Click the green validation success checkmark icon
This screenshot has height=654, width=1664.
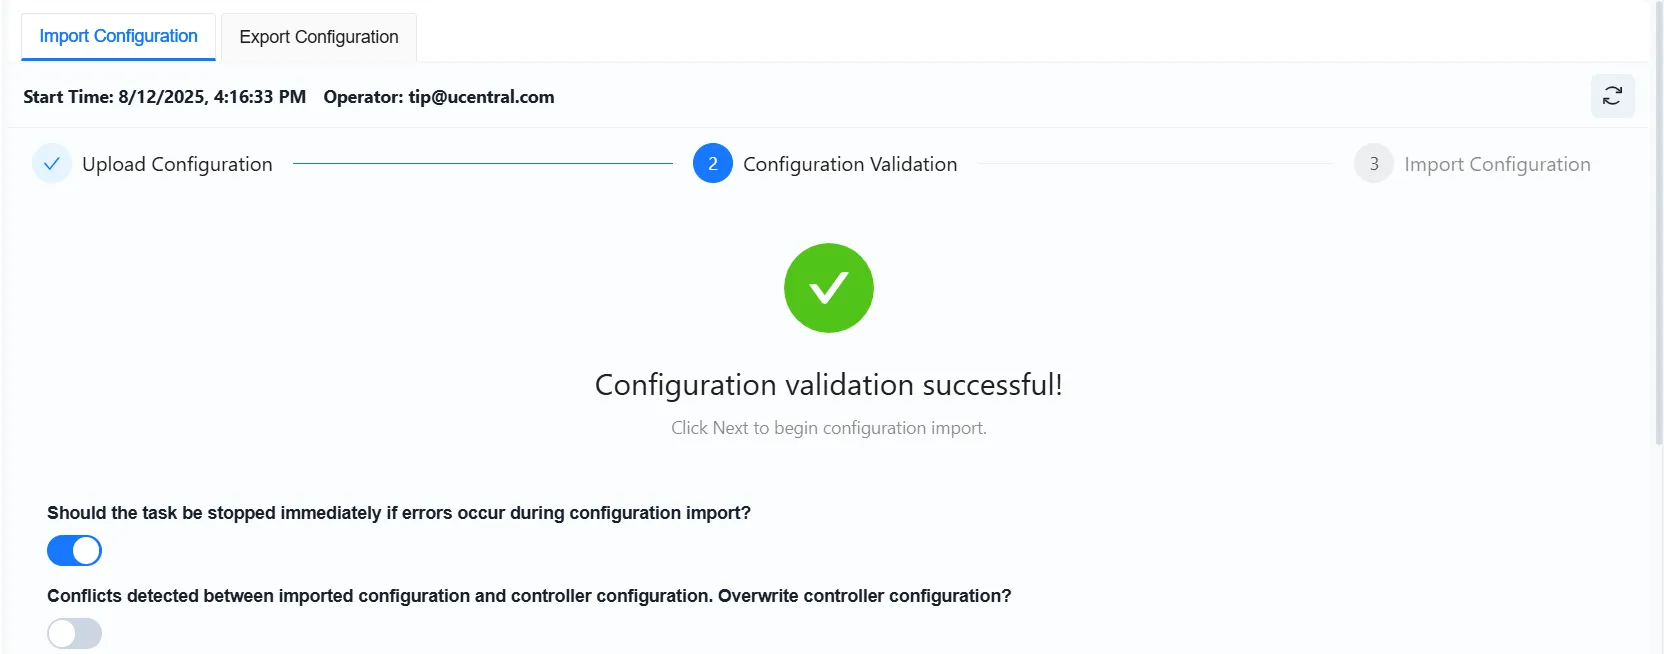829,288
